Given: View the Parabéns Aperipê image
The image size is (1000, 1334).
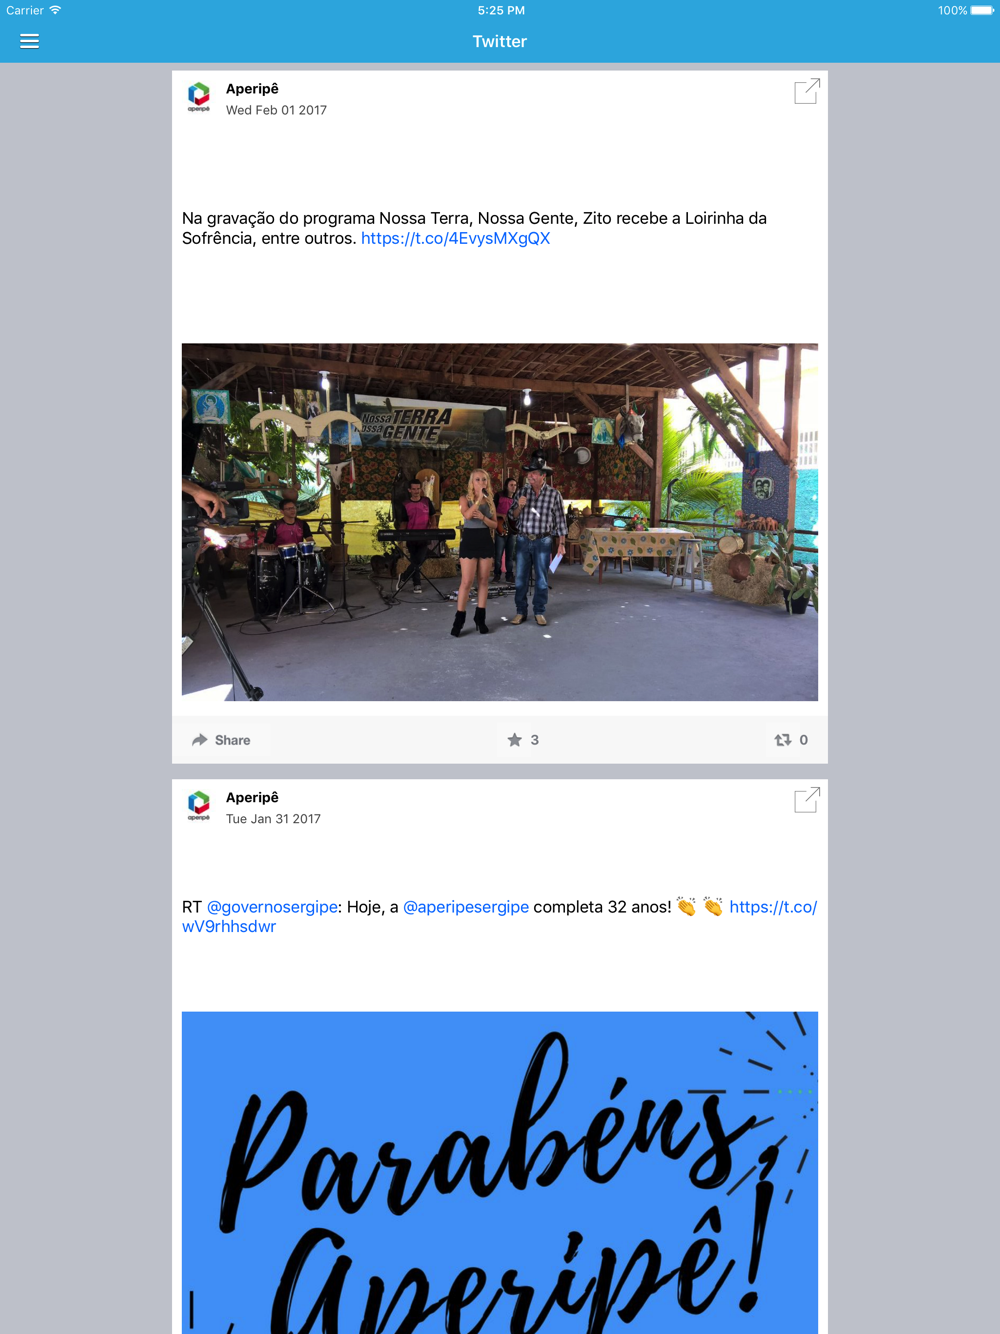Looking at the screenshot, I should [x=500, y=1173].
